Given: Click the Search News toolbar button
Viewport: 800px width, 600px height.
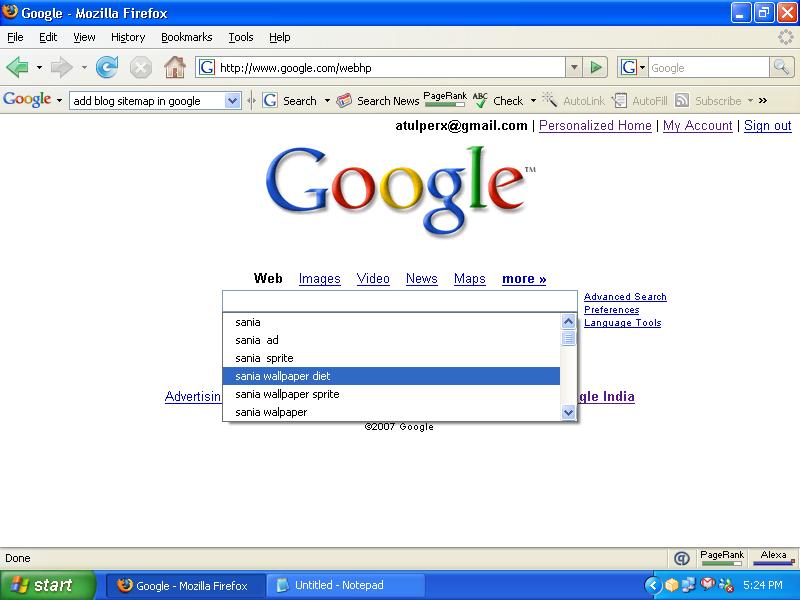Looking at the screenshot, I should pos(378,101).
